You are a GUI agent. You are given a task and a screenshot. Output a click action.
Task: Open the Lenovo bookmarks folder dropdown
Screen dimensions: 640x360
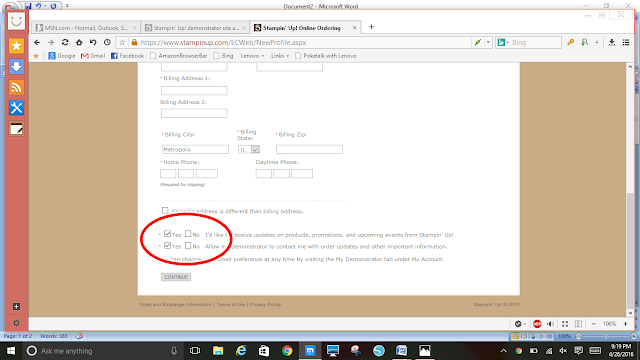(x=252, y=56)
